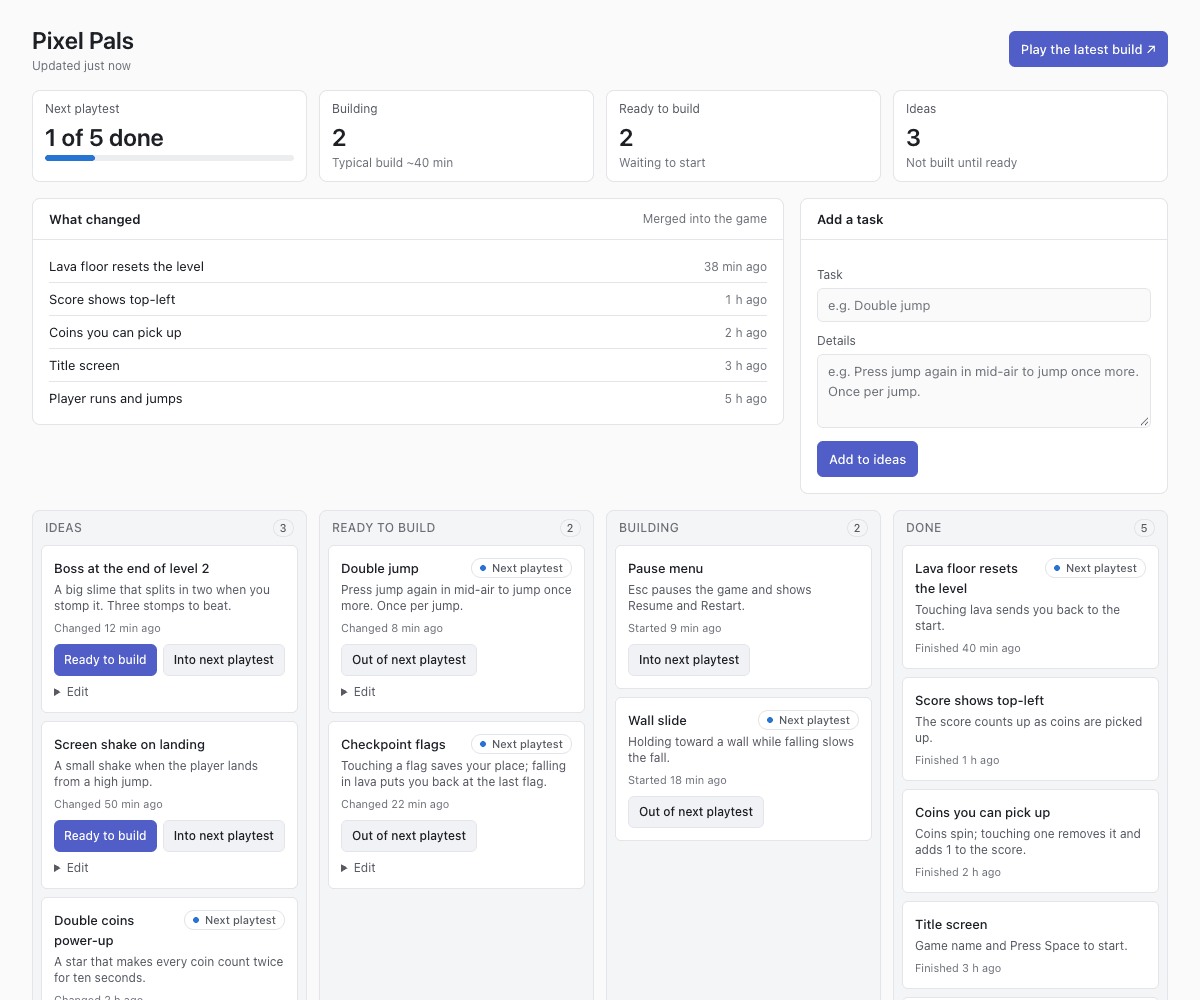
Task: Expand Edit on Checkpoint flags card
Action: click(x=358, y=868)
